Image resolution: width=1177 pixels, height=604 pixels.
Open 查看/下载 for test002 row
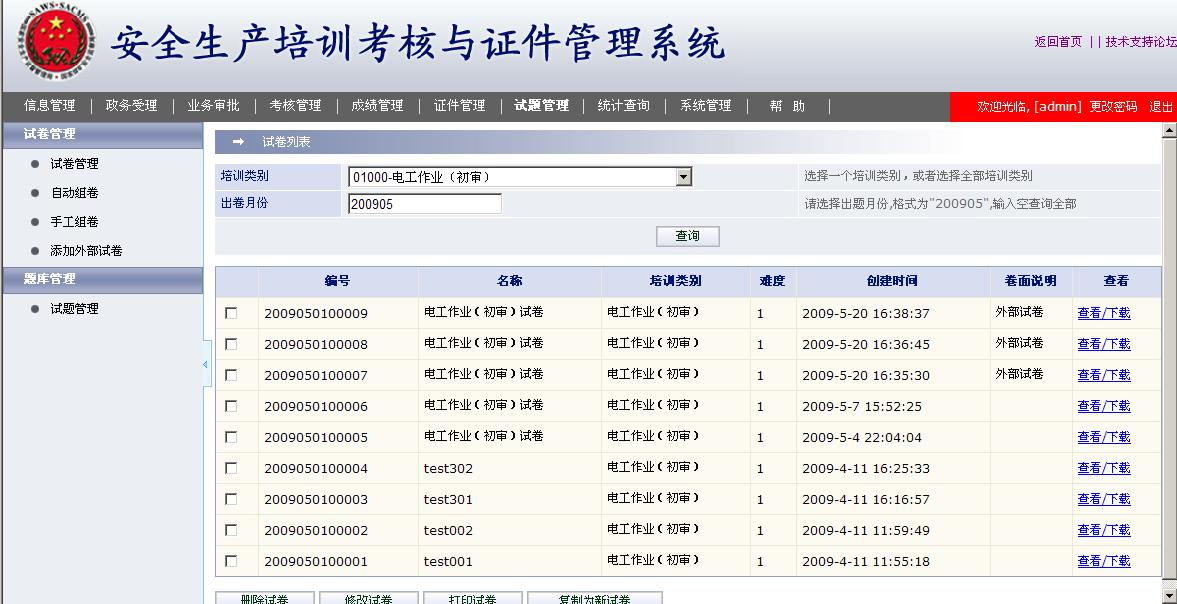coord(1103,530)
